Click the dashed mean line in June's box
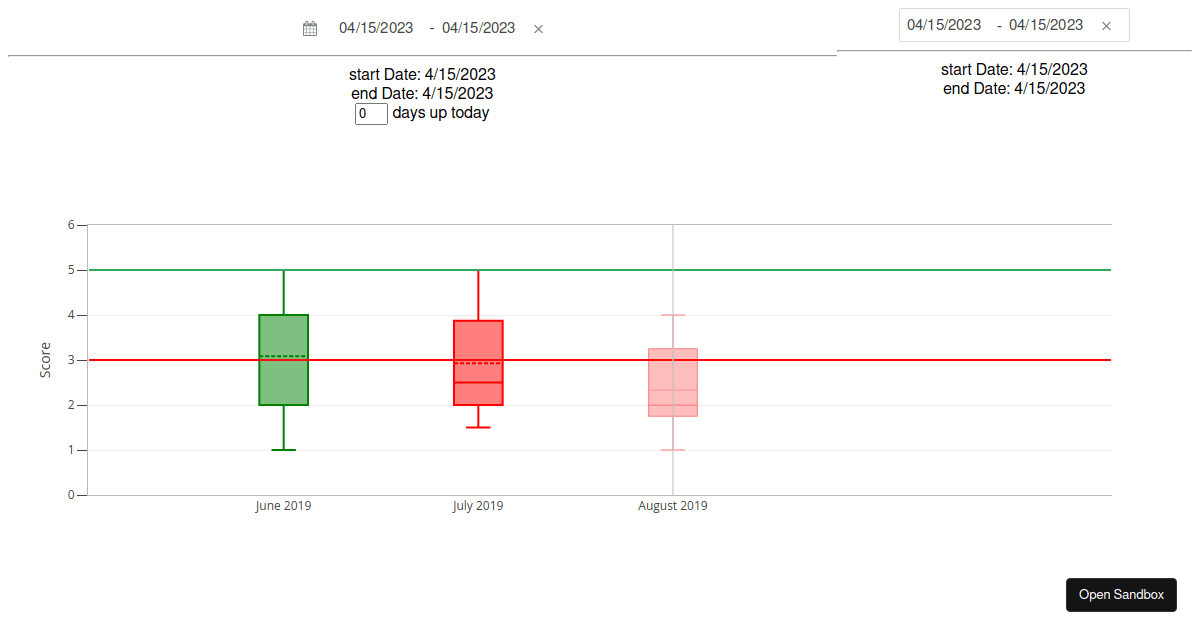The image size is (1200, 630). (283, 354)
